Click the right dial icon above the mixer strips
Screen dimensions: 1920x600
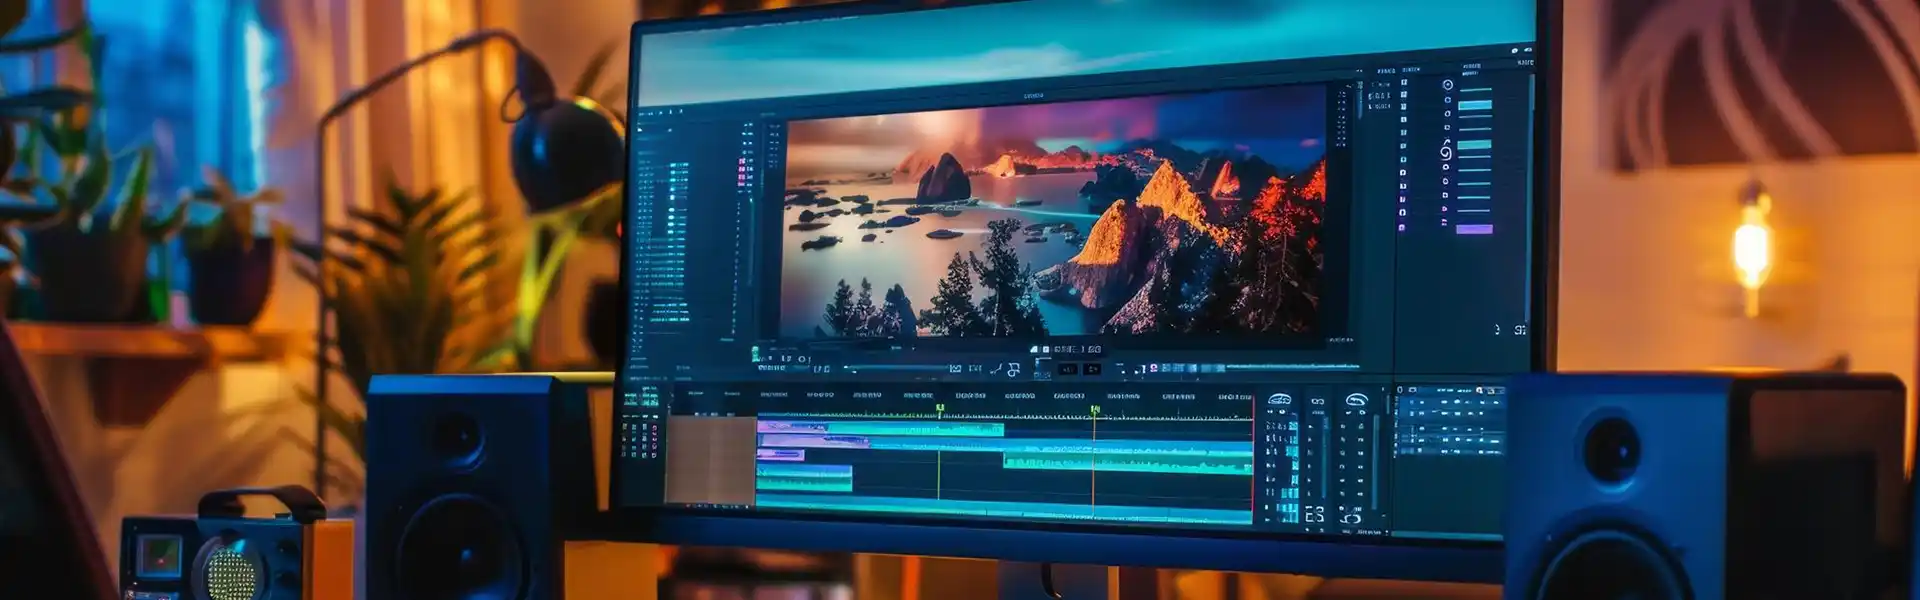click(1356, 400)
